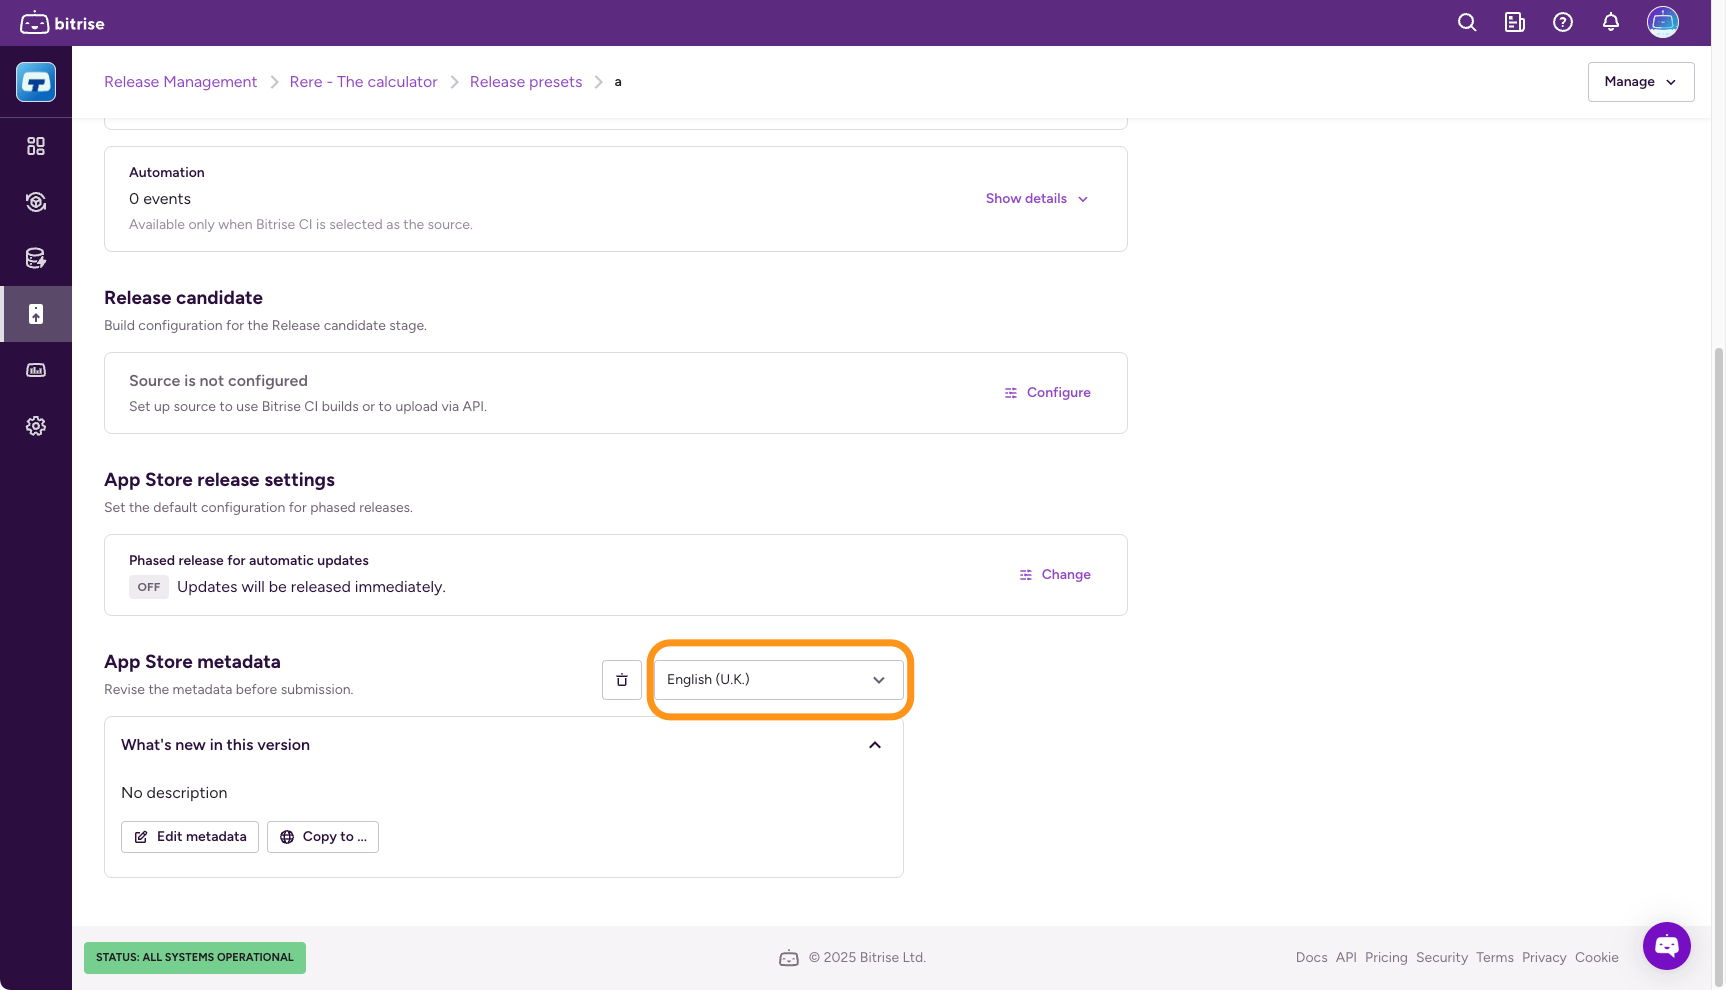
Task: Go to Release presets breadcrumb
Action: 526,82
